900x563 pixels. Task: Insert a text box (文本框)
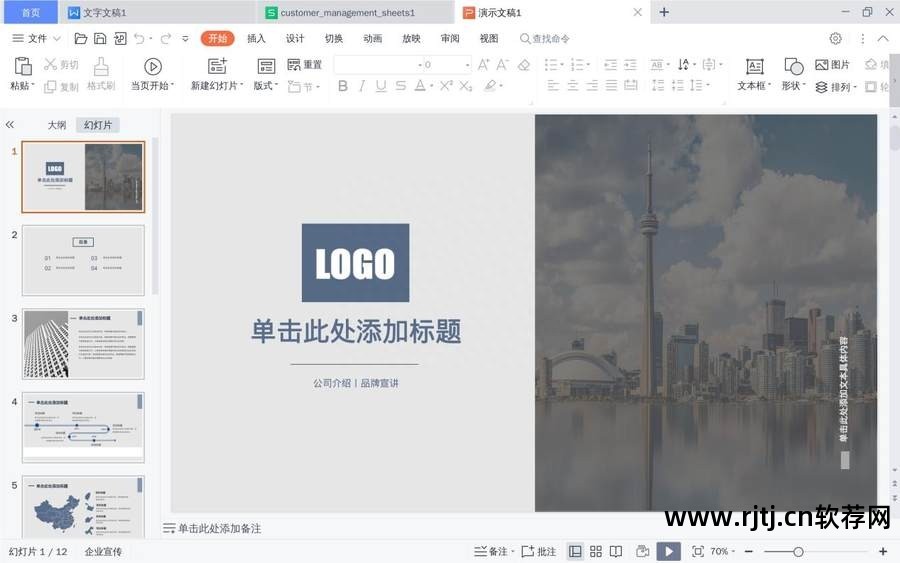(755, 67)
